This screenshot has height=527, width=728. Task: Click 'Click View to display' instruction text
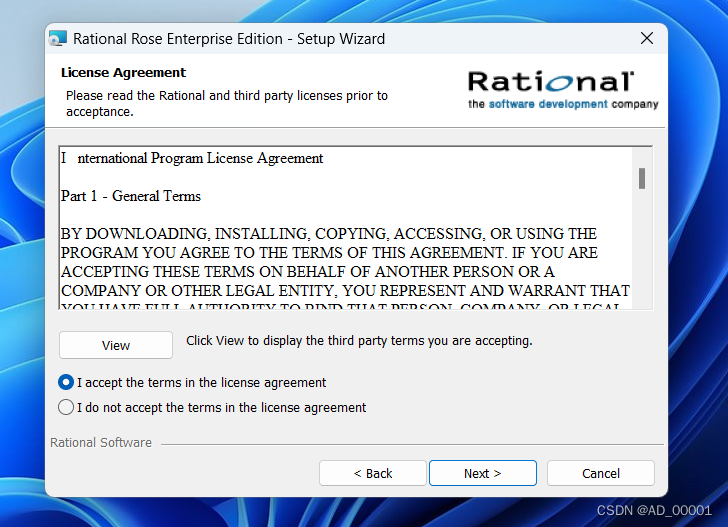tap(359, 341)
